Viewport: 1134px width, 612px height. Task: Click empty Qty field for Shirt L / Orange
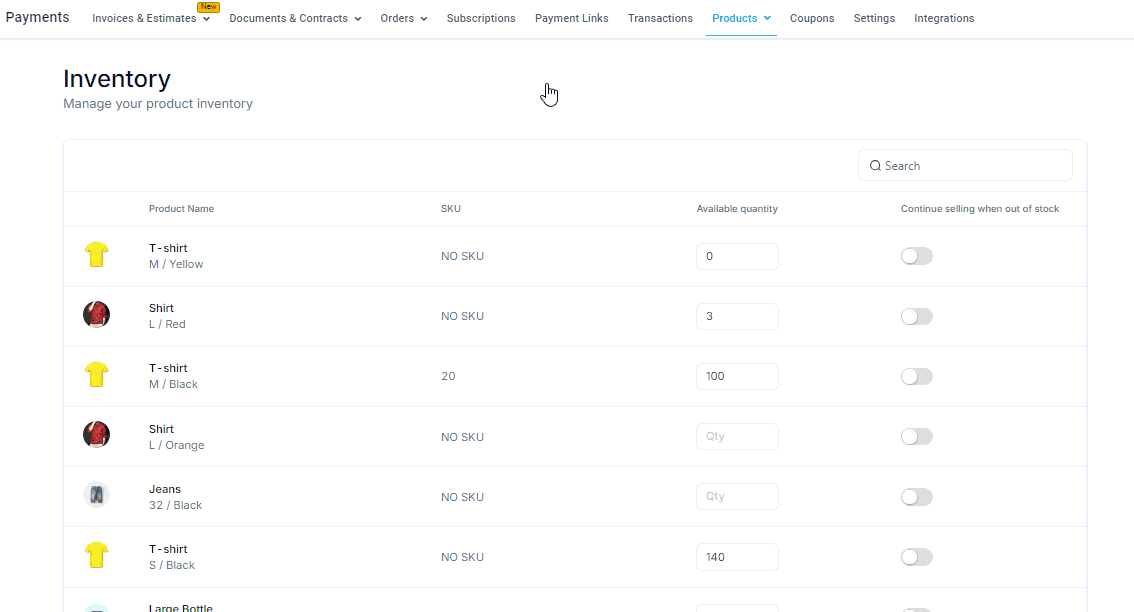click(x=737, y=436)
